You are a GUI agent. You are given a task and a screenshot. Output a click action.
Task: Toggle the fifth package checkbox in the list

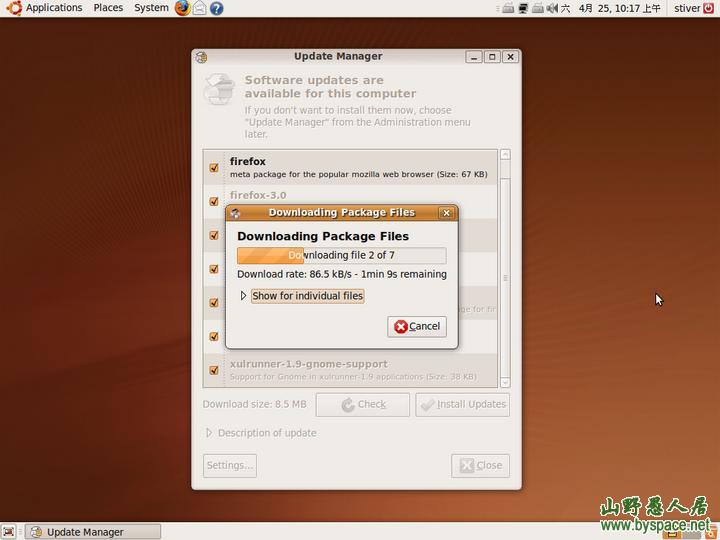[x=214, y=303]
